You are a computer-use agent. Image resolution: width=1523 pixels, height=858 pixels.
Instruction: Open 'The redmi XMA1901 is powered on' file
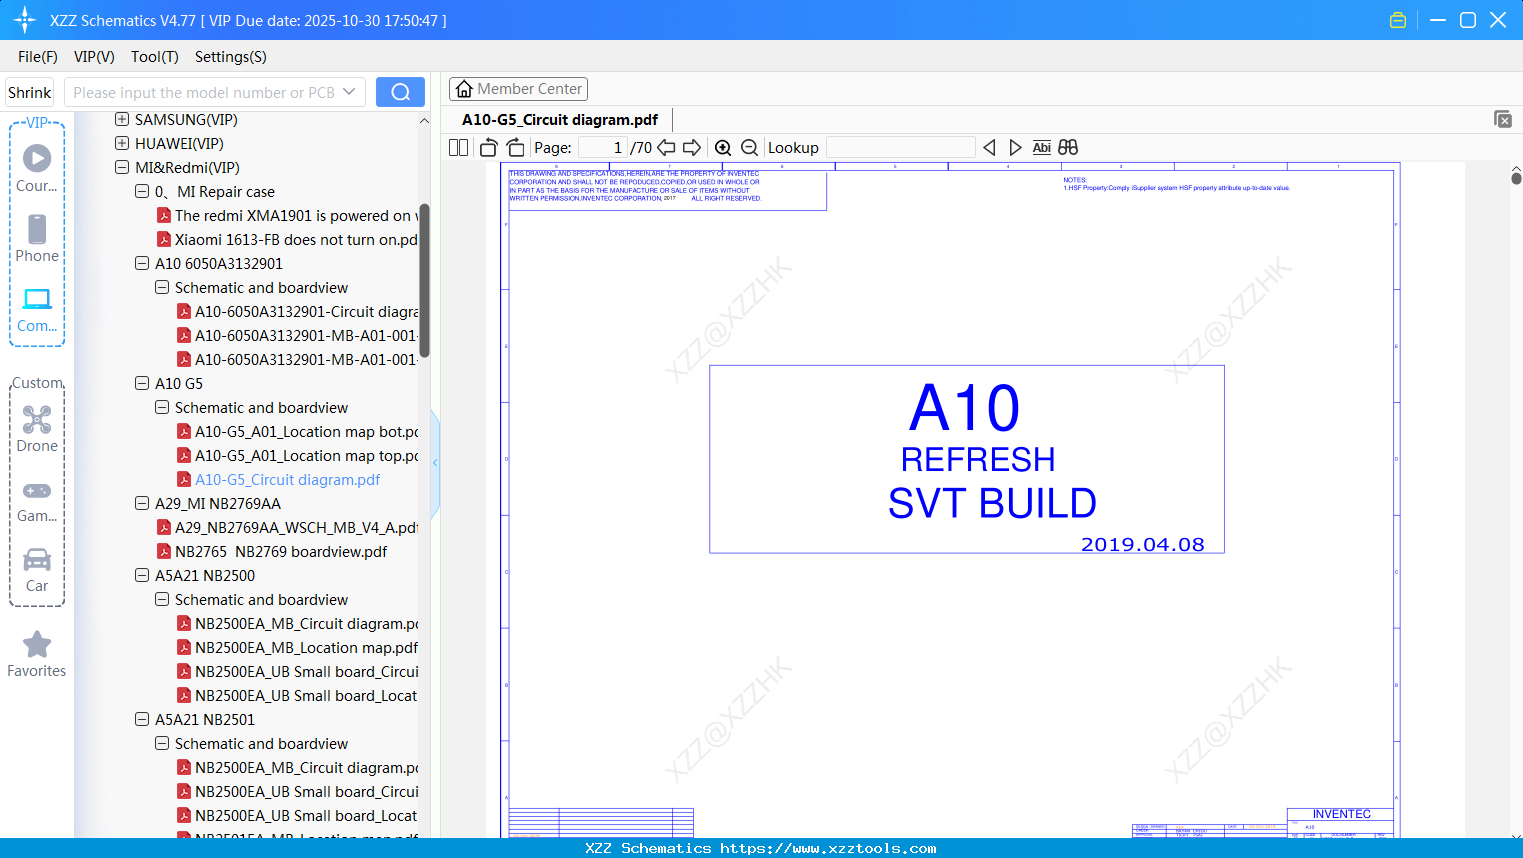click(296, 216)
